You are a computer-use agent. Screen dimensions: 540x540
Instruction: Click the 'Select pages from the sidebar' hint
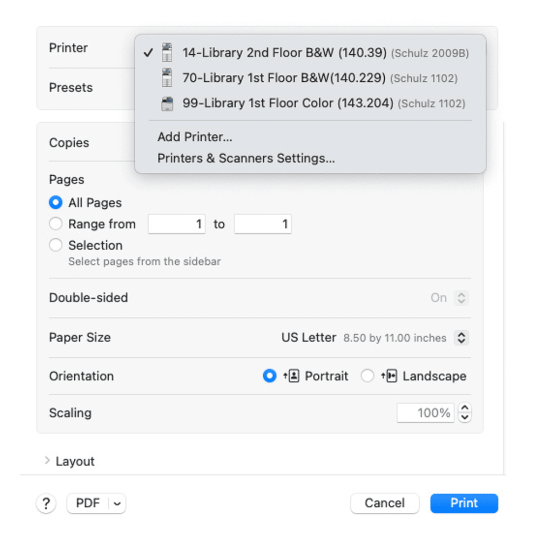pyautogui.click(x=145, y=261)
